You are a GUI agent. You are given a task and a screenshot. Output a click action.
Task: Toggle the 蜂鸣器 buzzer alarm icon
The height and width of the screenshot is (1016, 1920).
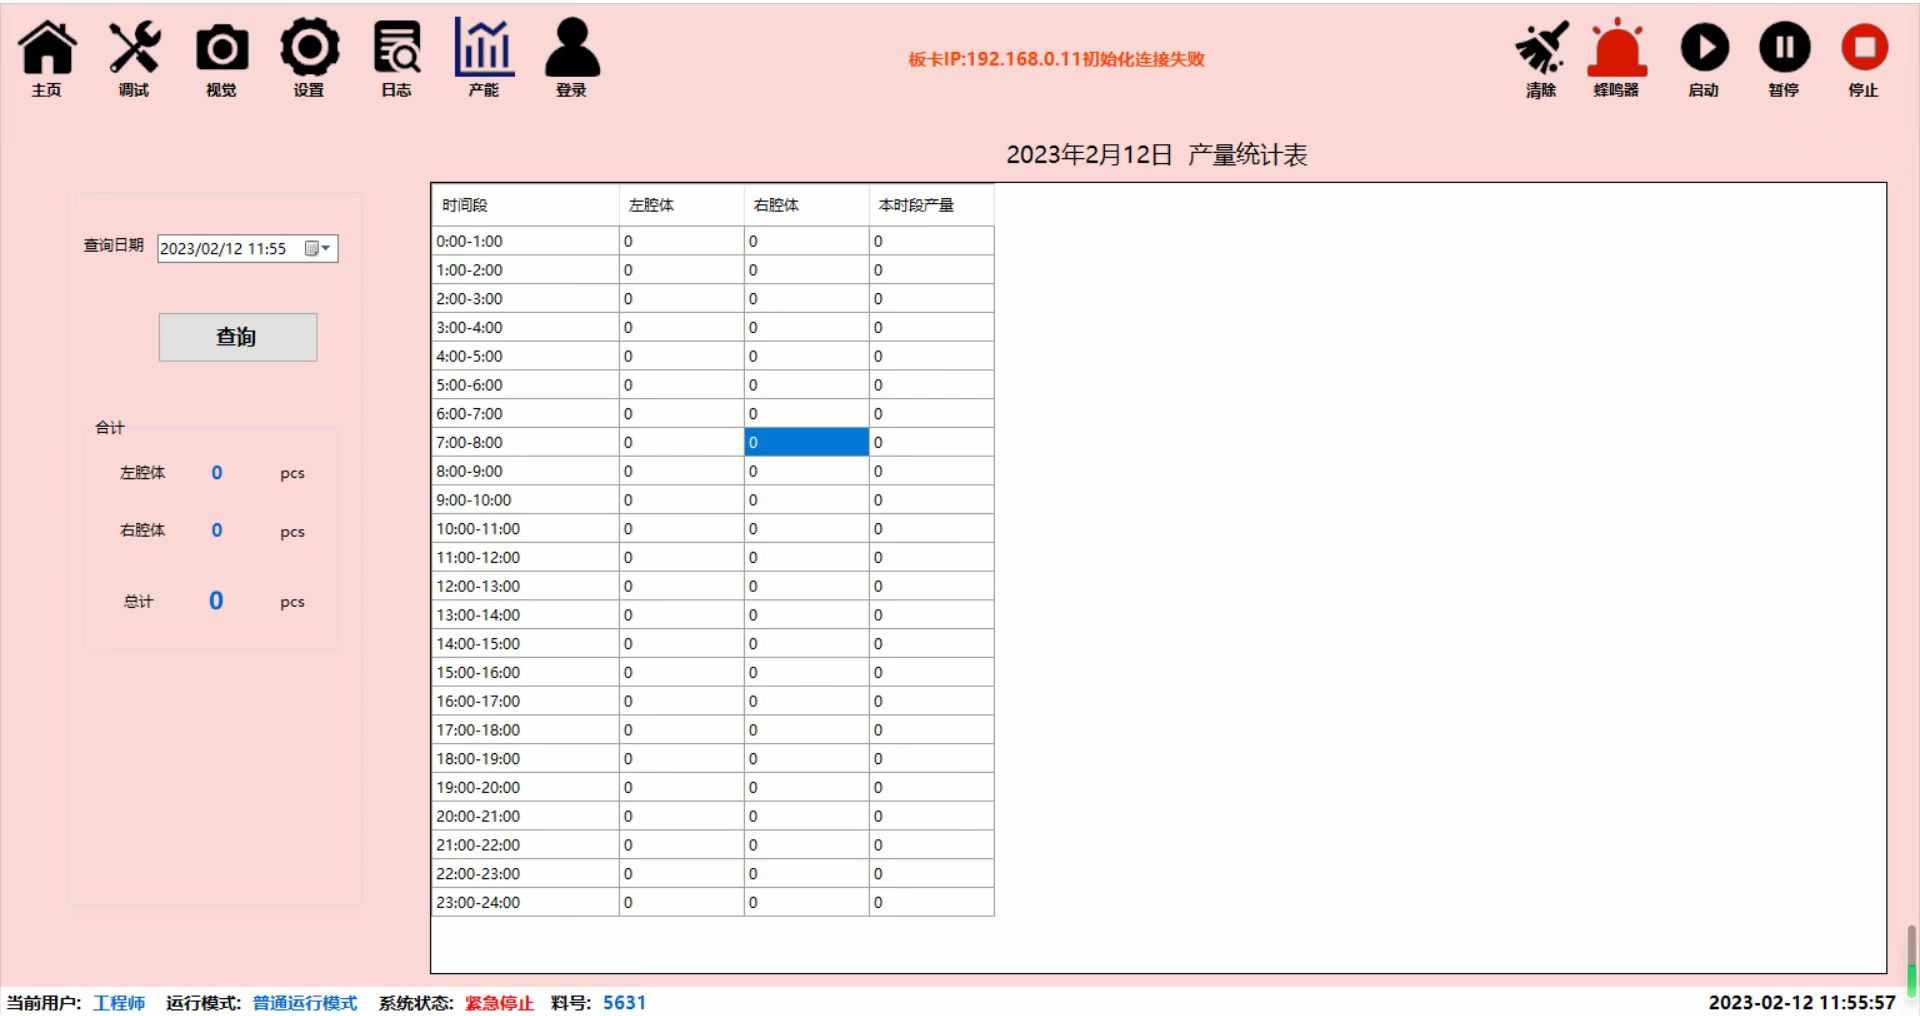point(1616,60)
